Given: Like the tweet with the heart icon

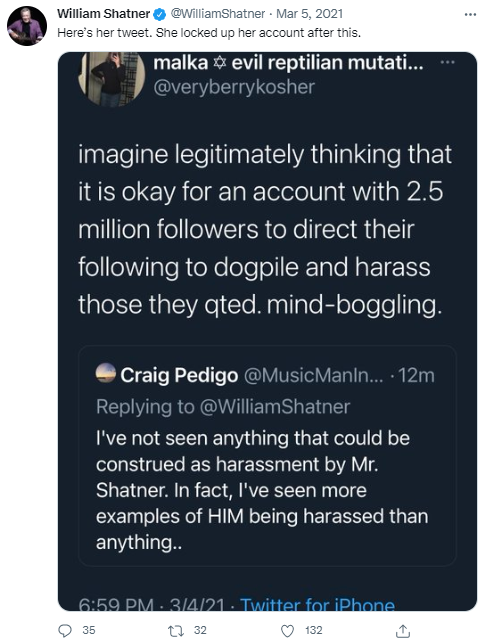Looking at the screenshot, I should (x=287, y=631).
